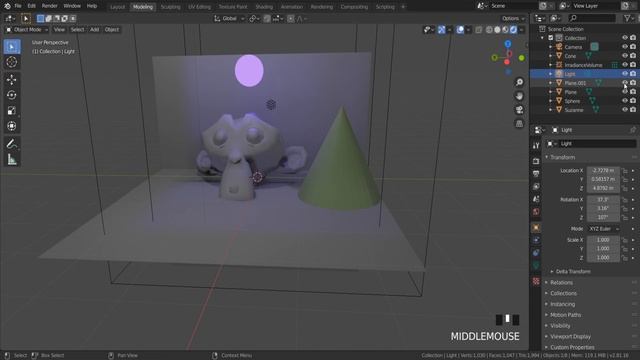The width and height of the screenshot is (640, 360).
Task: Expand the Collections panel
Action: point(563,293)
